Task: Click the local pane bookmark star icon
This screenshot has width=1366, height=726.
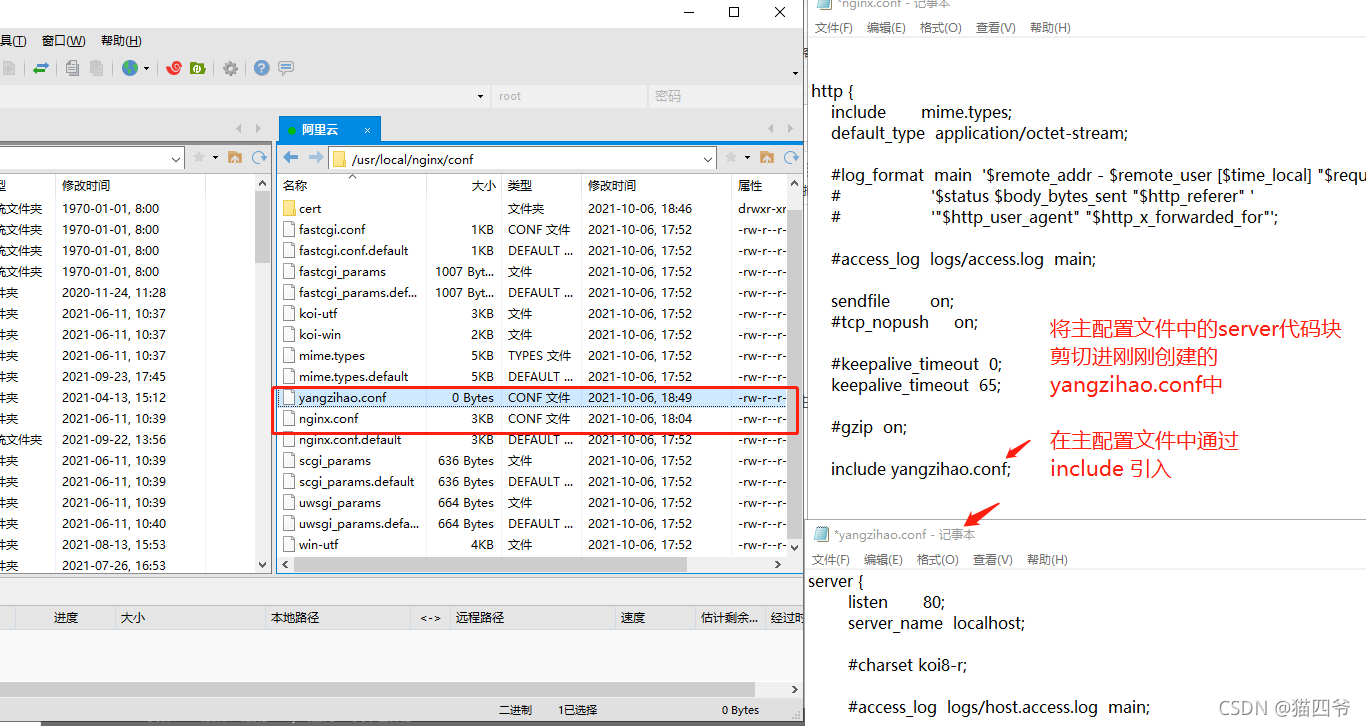Action: 199,158
